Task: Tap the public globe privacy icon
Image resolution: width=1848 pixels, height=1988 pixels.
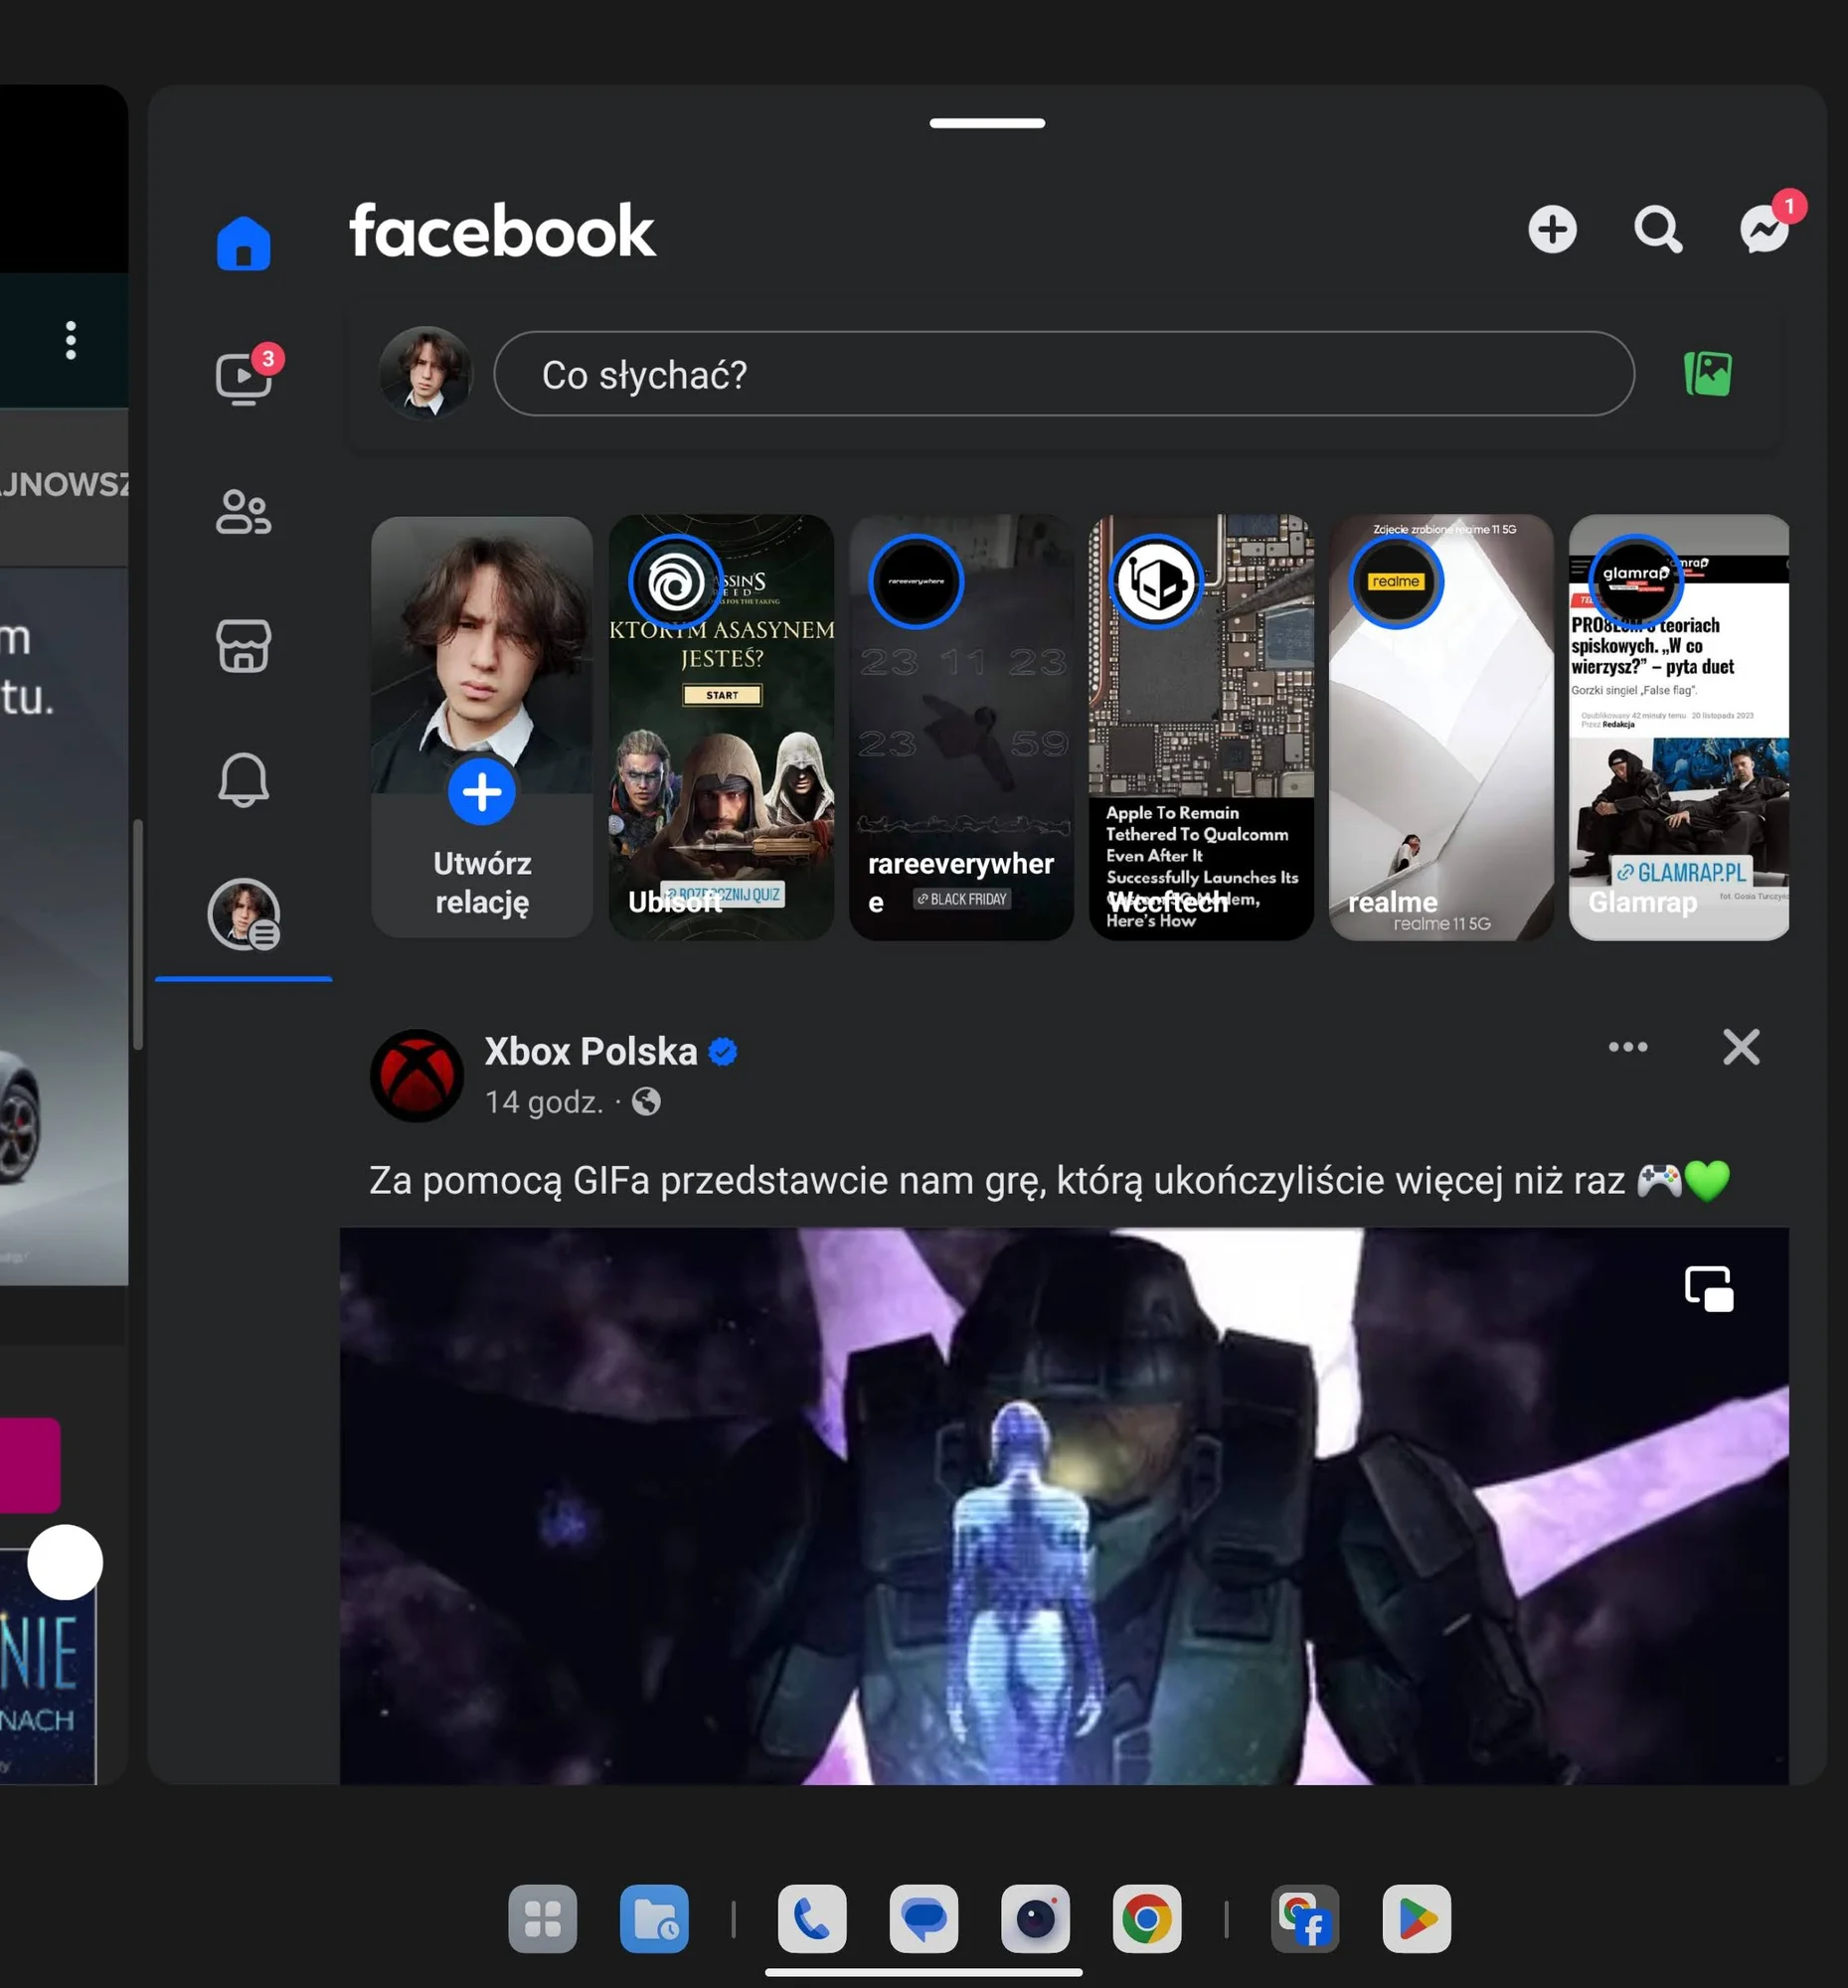Action: (647, 1102)
